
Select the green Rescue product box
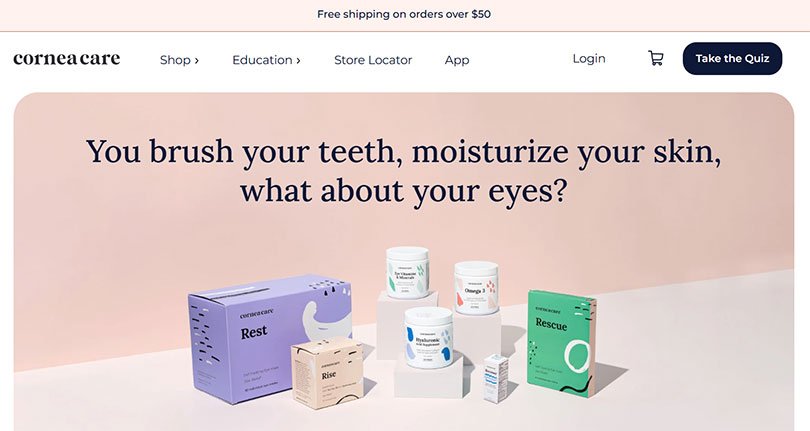tap(562, 343)
